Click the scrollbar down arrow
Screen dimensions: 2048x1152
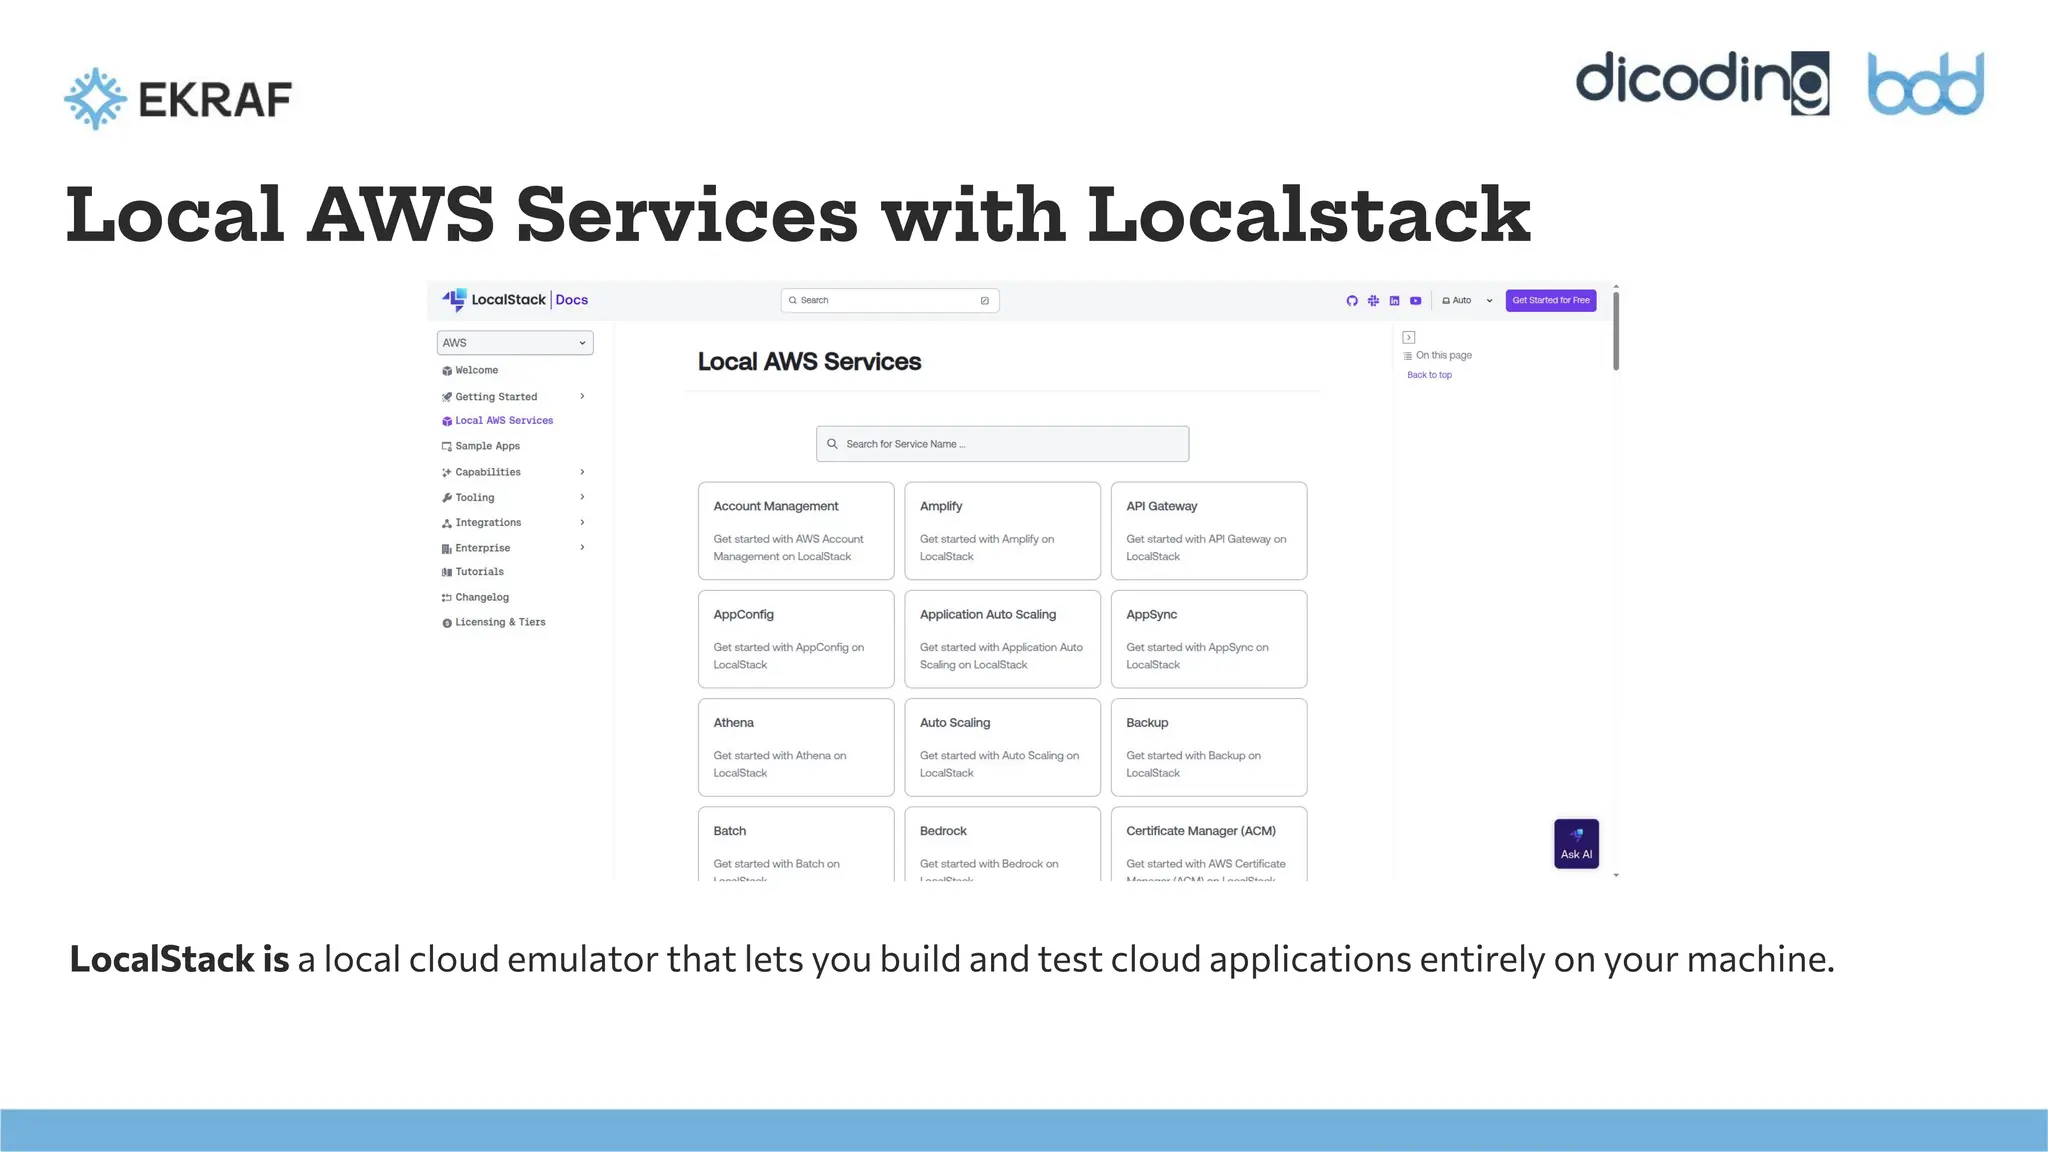[x=1616, y=875]
